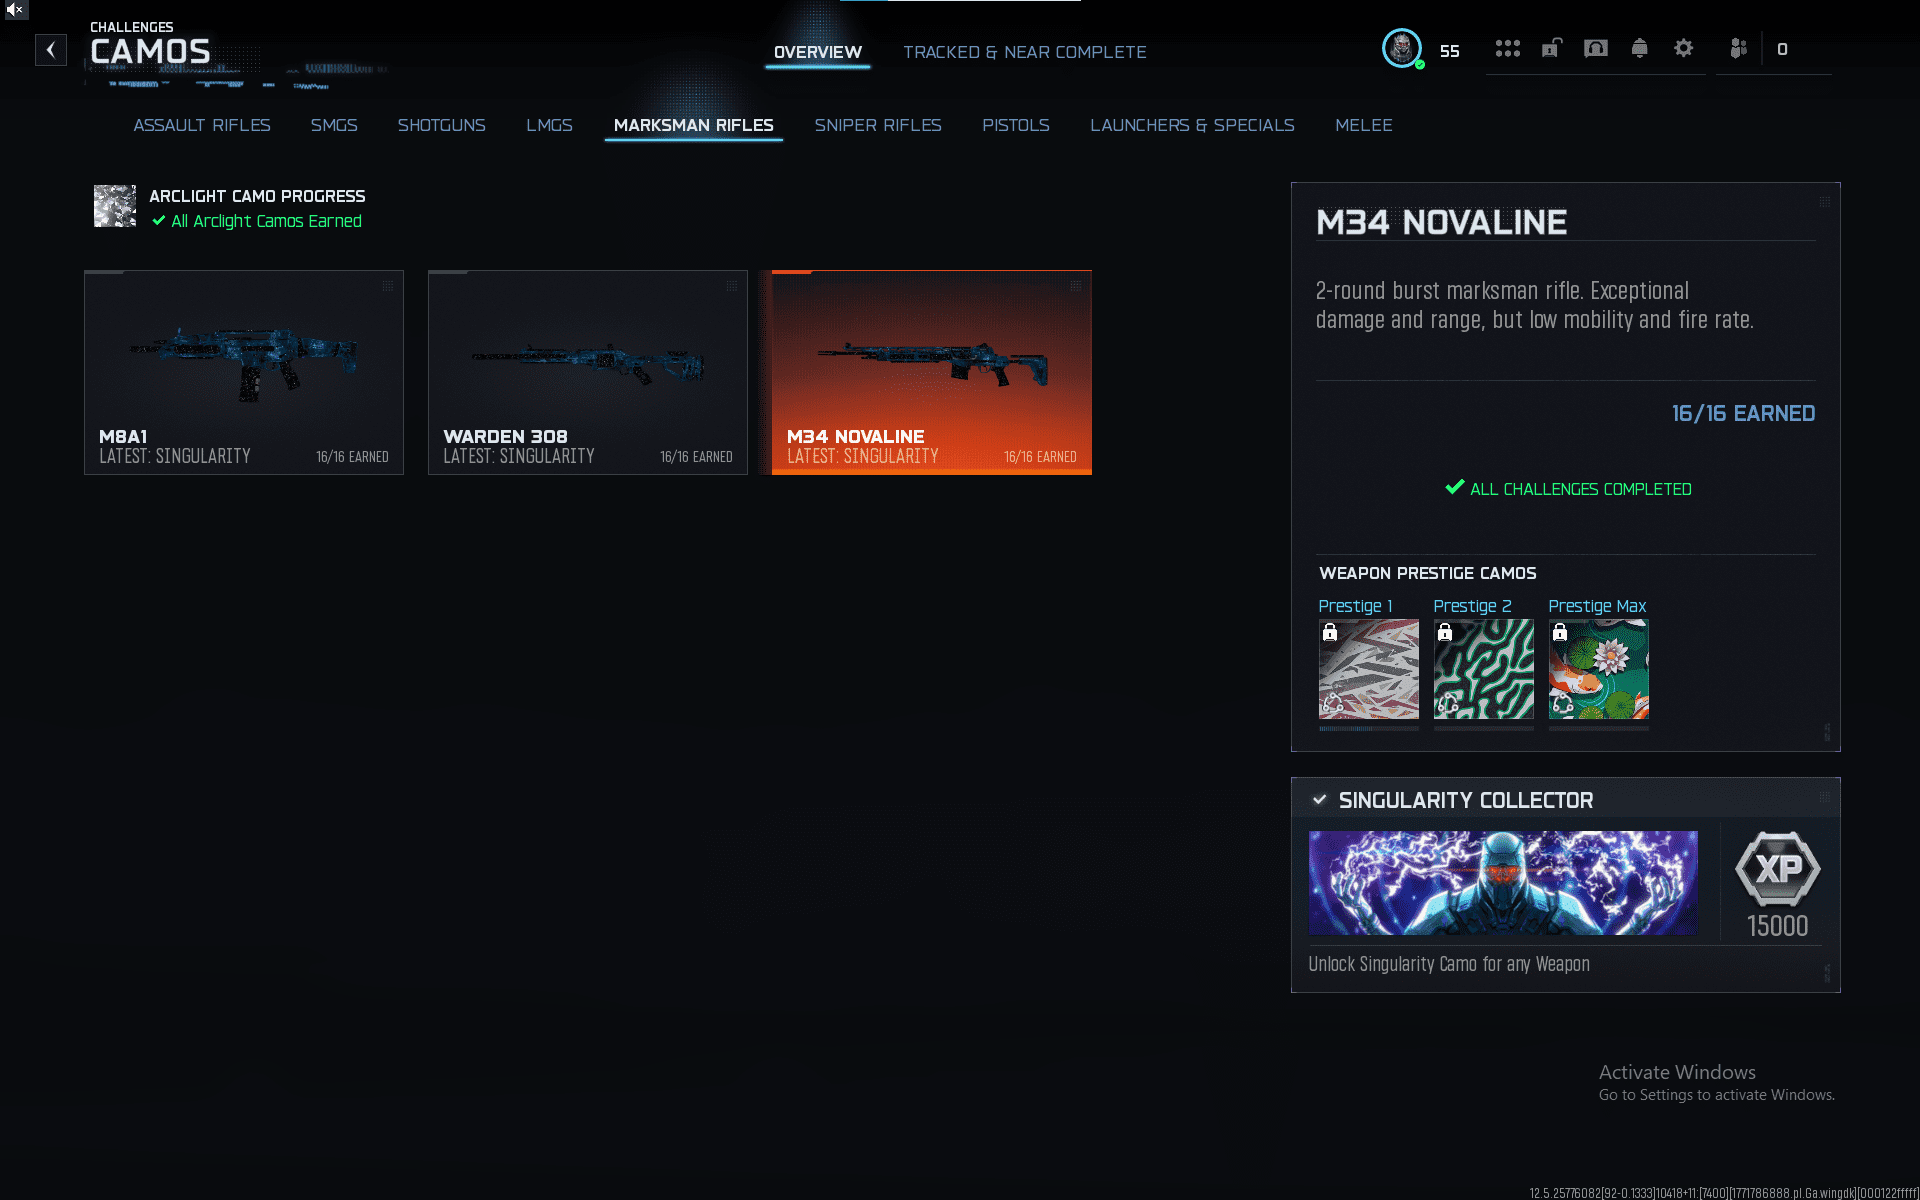
Task: Select the Prestige 1 locked camo
Action: pos(1368,669)
